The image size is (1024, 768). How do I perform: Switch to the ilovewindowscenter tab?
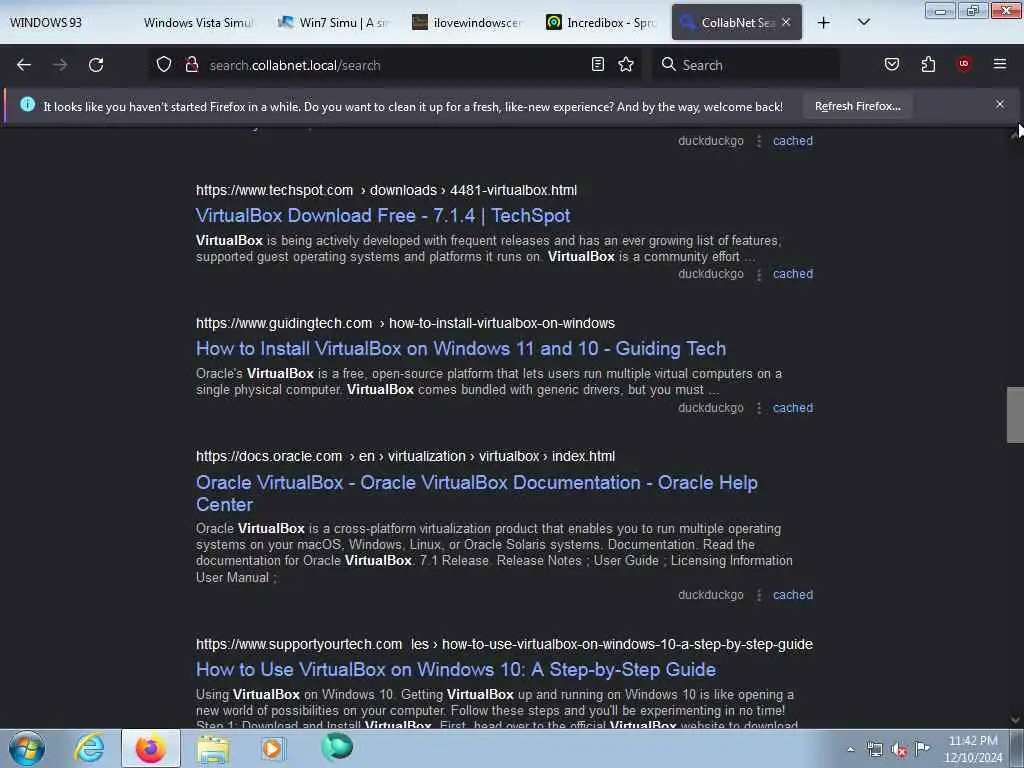pos(466,23)
